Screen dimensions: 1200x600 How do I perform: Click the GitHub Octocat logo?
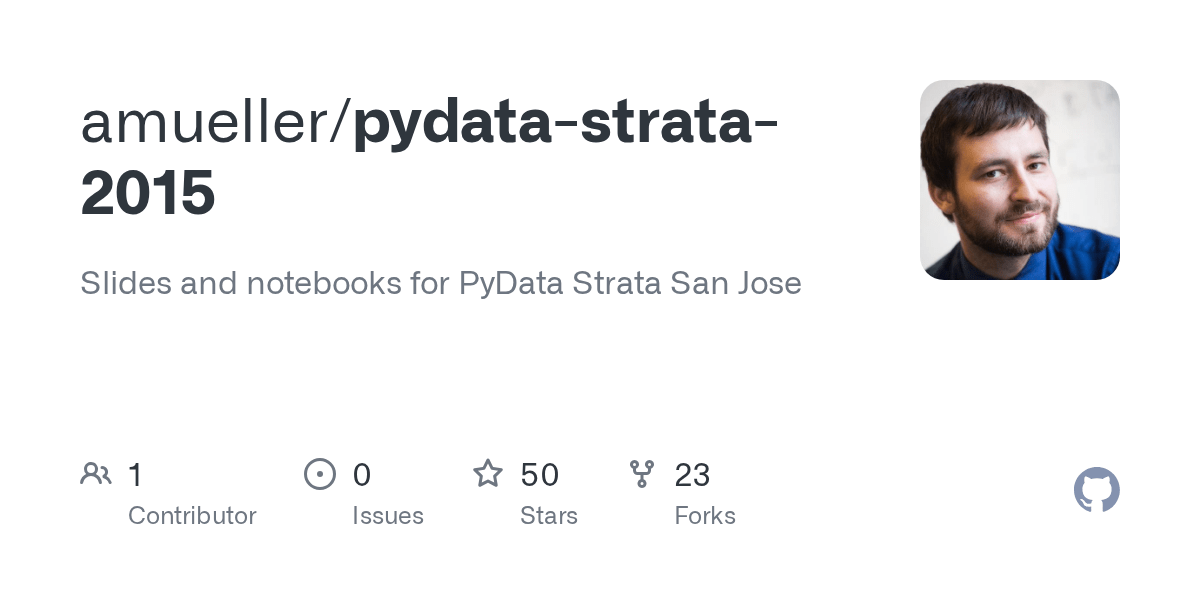click(x=1096, y=491)
